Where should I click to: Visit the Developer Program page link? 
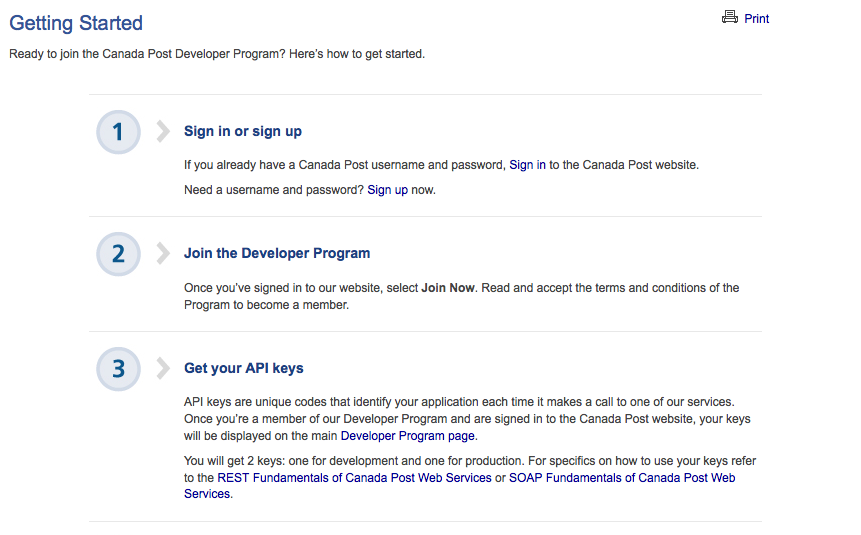point(407,436)
